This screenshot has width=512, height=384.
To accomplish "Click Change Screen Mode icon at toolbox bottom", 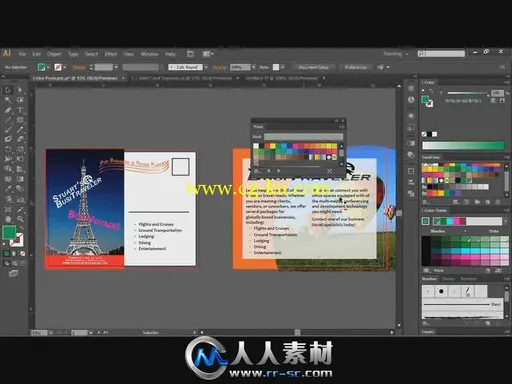I will 13,273.
